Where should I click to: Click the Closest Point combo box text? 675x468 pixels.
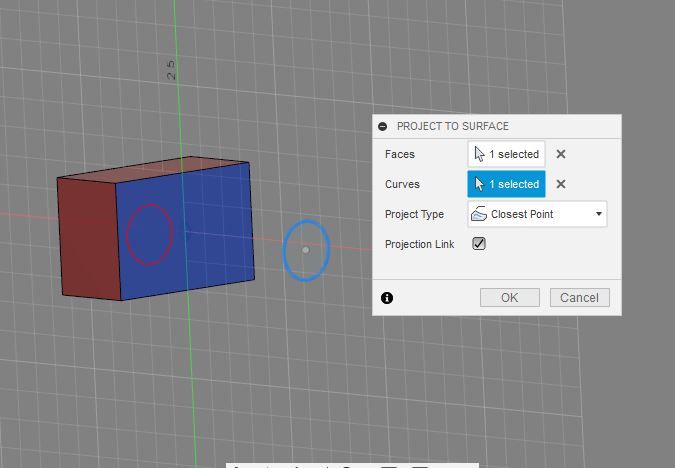(522, 214)
